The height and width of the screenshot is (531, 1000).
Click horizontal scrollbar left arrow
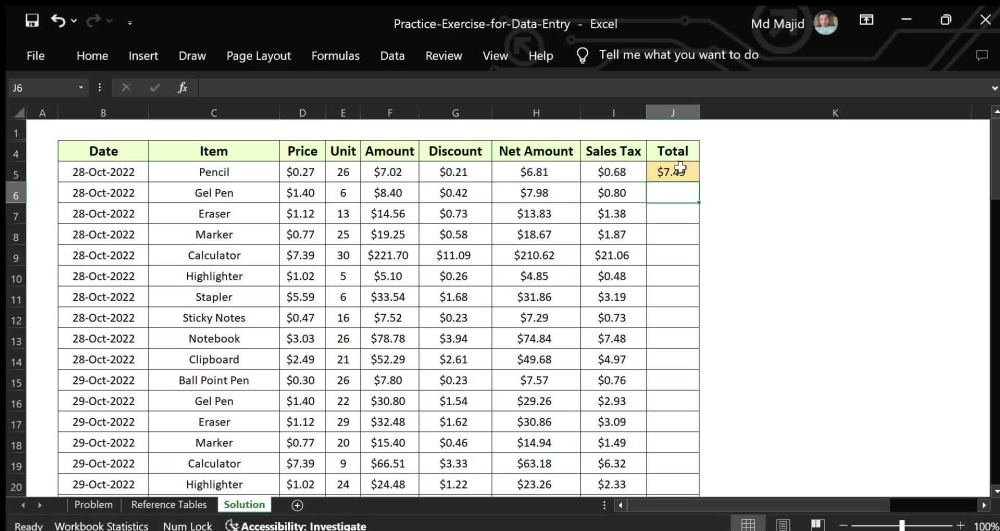pyautogui.click(x=621, y=505)
